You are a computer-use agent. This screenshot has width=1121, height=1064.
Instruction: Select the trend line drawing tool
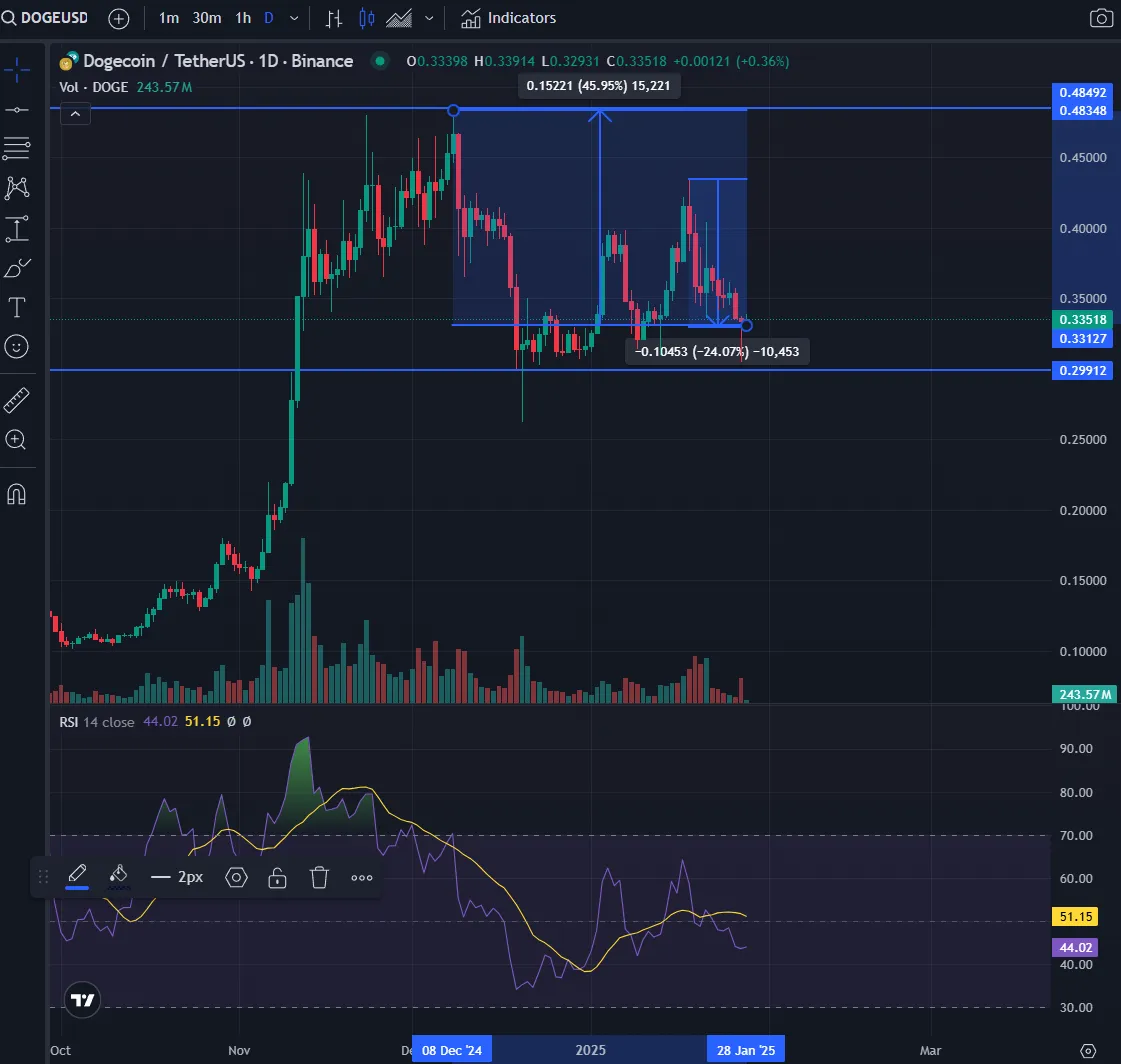(17, 109)
